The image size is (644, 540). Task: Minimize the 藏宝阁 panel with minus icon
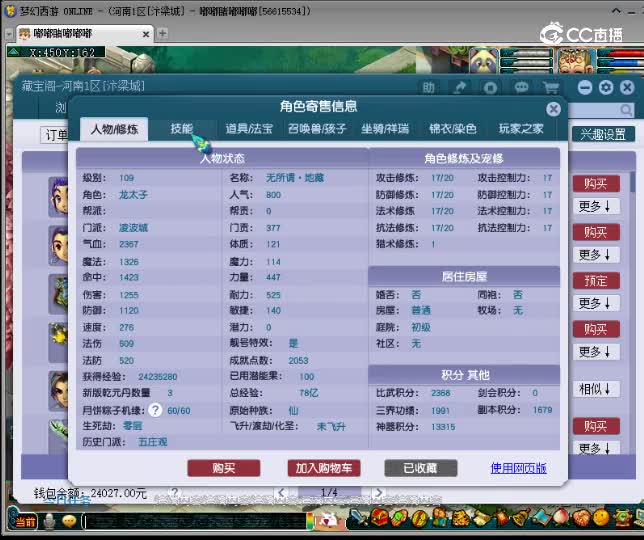pos(585,87)
